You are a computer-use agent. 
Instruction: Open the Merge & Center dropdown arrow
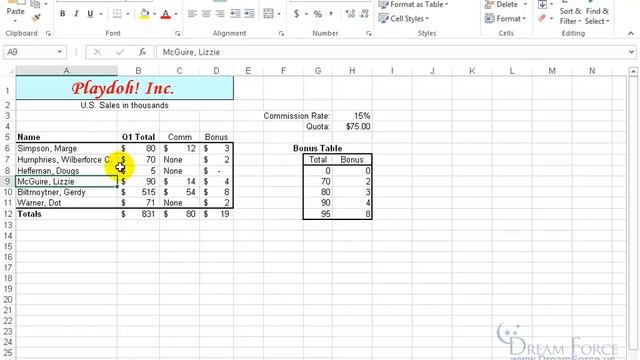point(279,14)
